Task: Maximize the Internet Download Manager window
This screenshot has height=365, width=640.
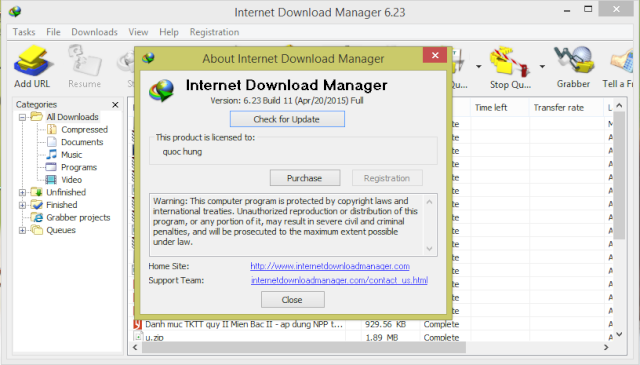Action: click(x=588, y=9)
